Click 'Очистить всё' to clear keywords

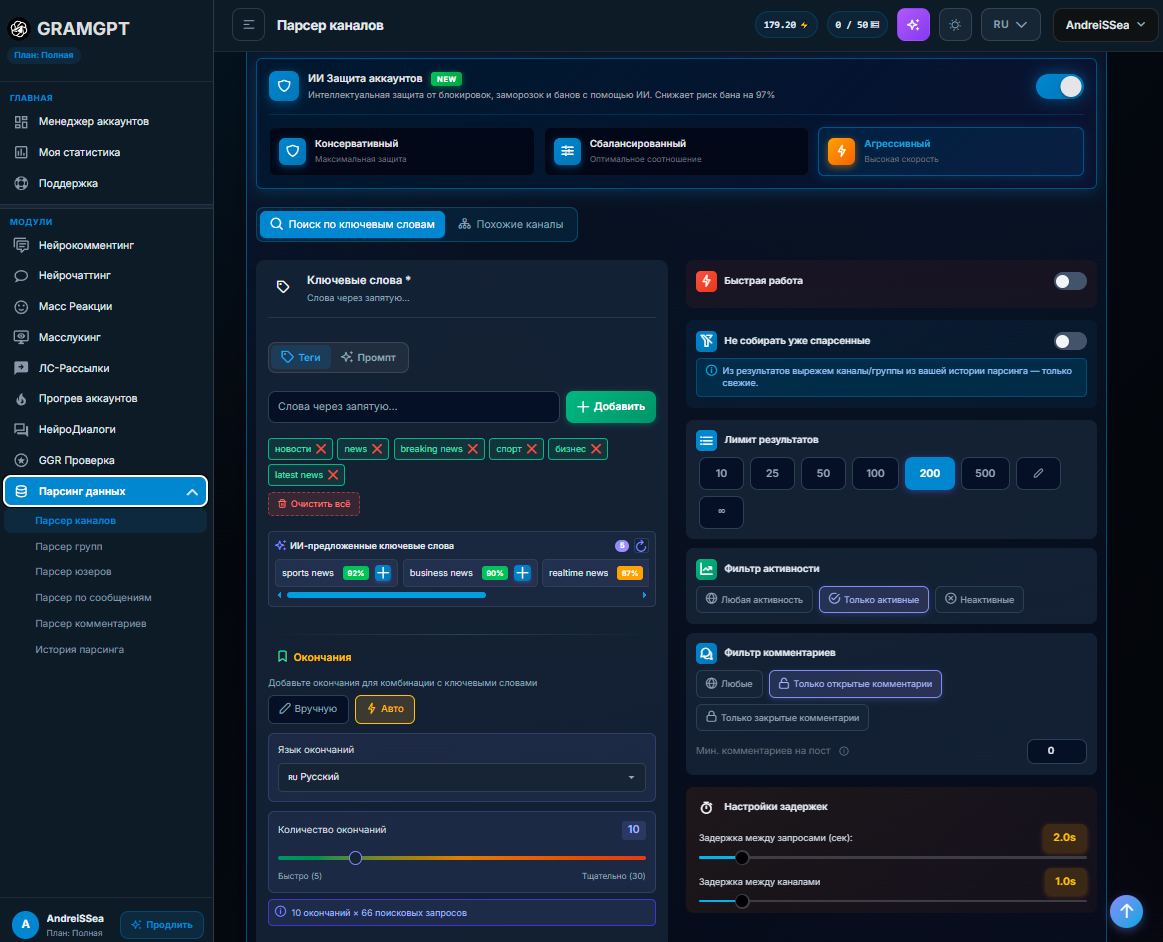pos(314,504)
